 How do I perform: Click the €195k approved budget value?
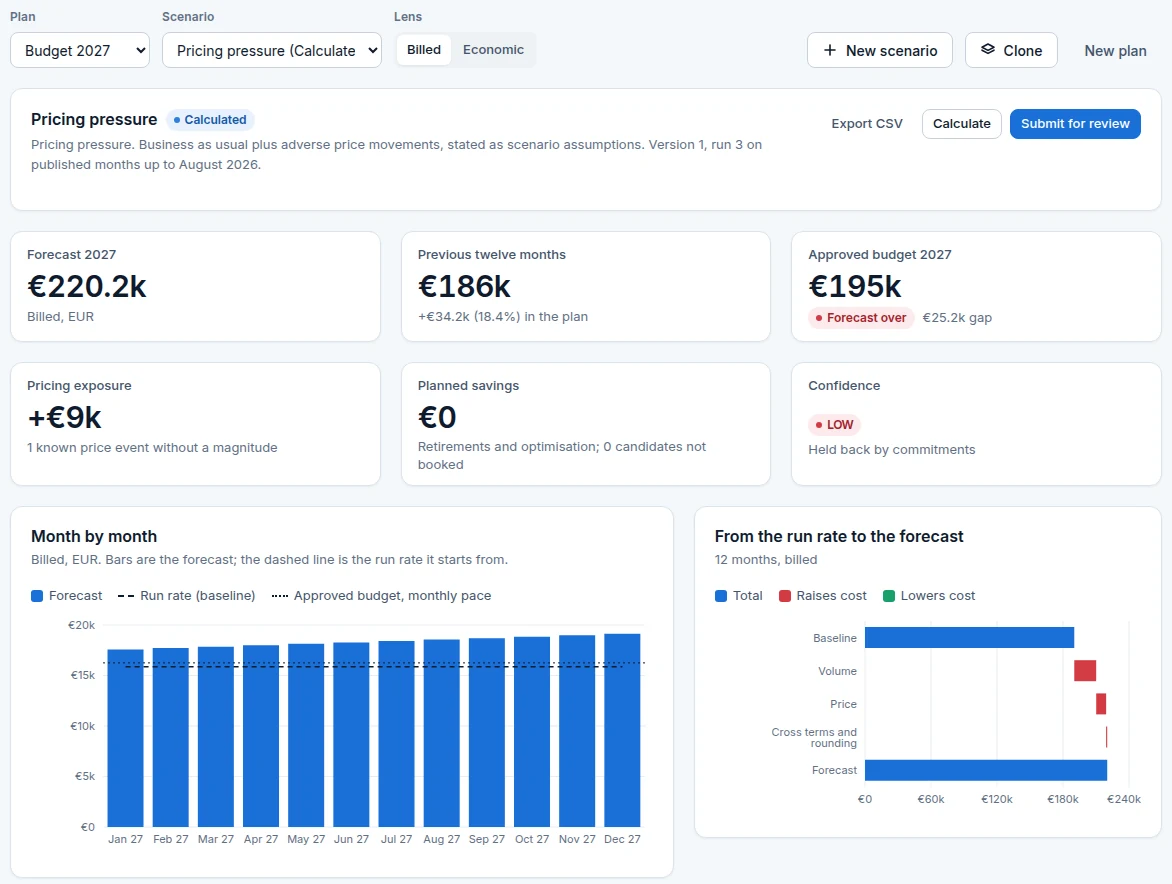coord(855,286)
